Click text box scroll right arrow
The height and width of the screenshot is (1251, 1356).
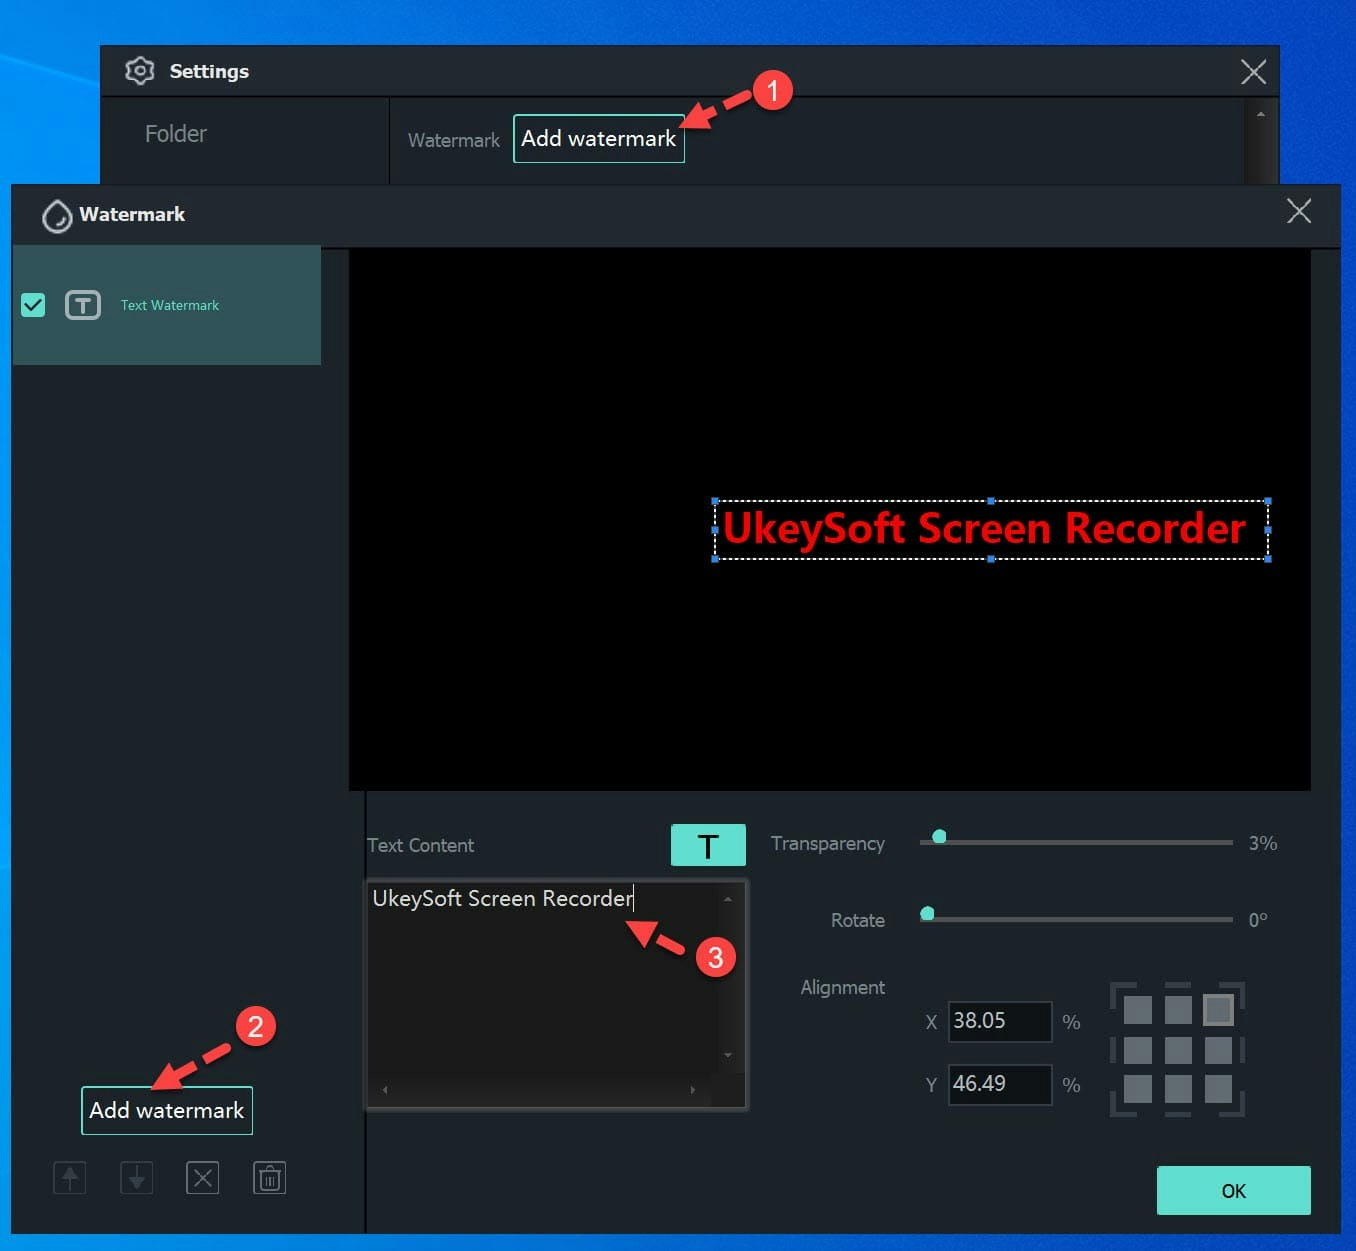coord(692,1090)
